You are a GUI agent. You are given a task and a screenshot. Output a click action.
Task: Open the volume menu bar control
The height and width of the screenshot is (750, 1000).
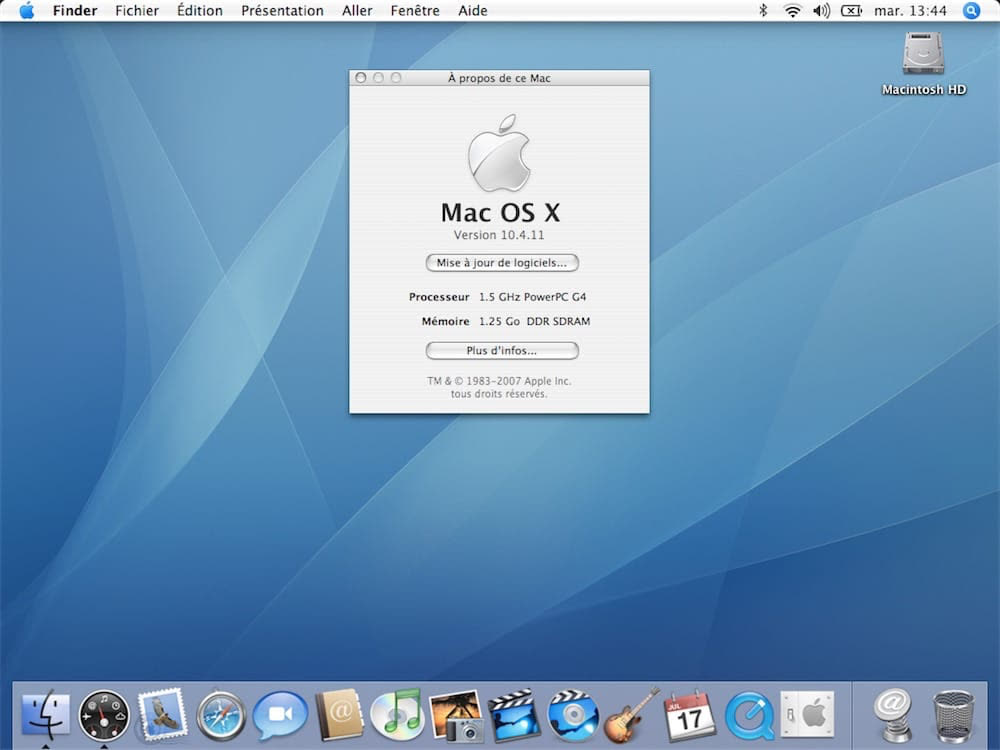click(x=821, y=11)
